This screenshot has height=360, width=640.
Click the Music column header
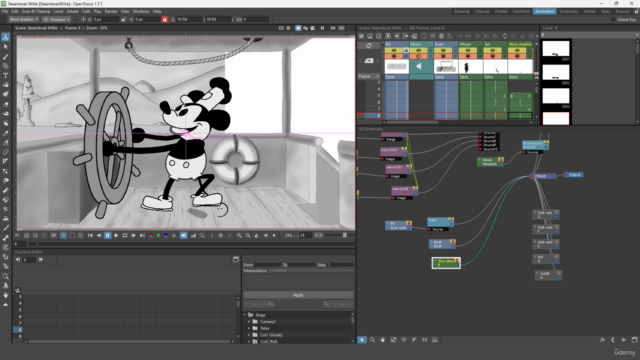click(421, 44)
